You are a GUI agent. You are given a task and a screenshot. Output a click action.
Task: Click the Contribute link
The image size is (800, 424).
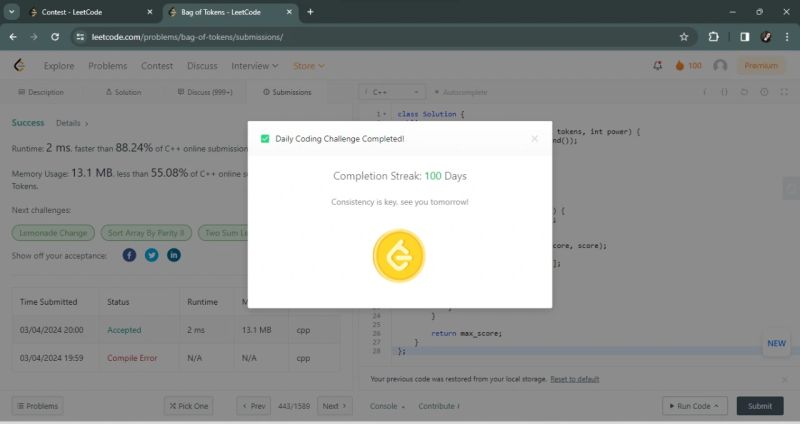(x=439, y=406)
